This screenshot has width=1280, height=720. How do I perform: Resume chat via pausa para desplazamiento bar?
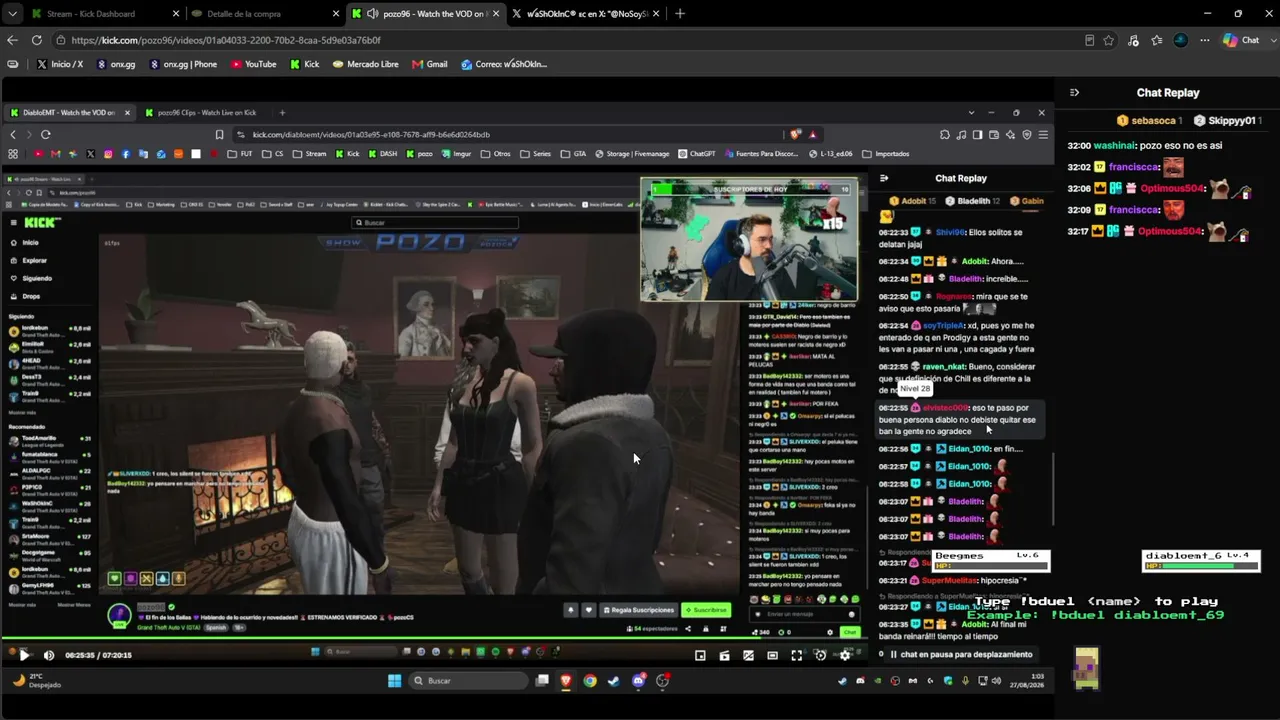(x=960, y=655)
